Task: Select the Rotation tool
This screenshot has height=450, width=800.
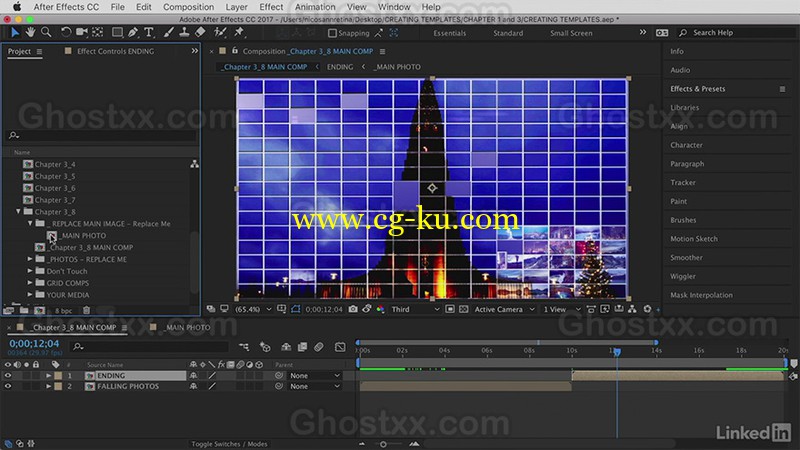Action: click(66, 33)
